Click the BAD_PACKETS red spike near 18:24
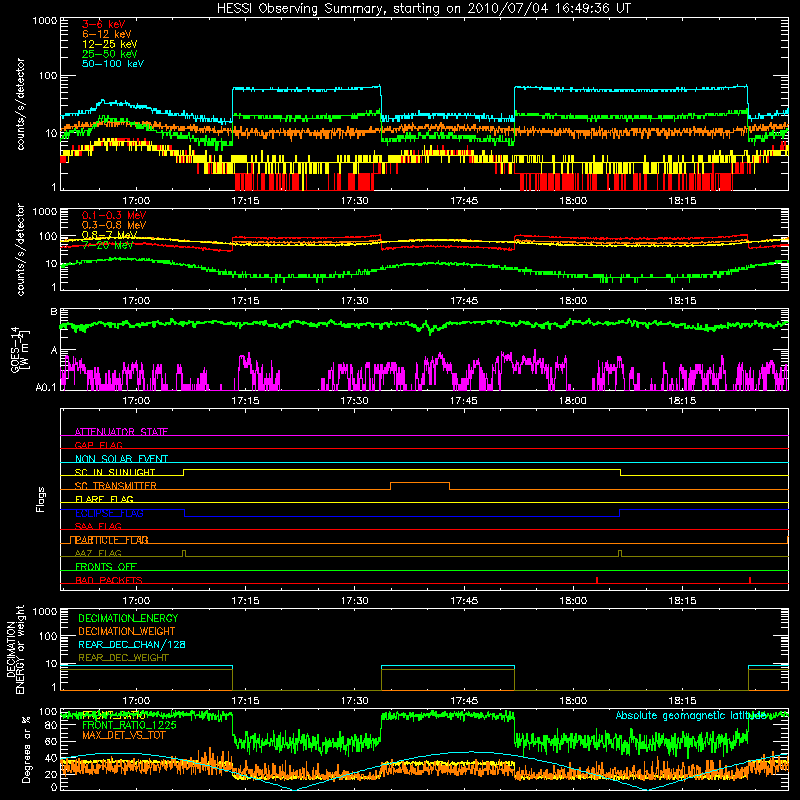Viewport: 800px width, 800px height. click(x=749, y=580)
